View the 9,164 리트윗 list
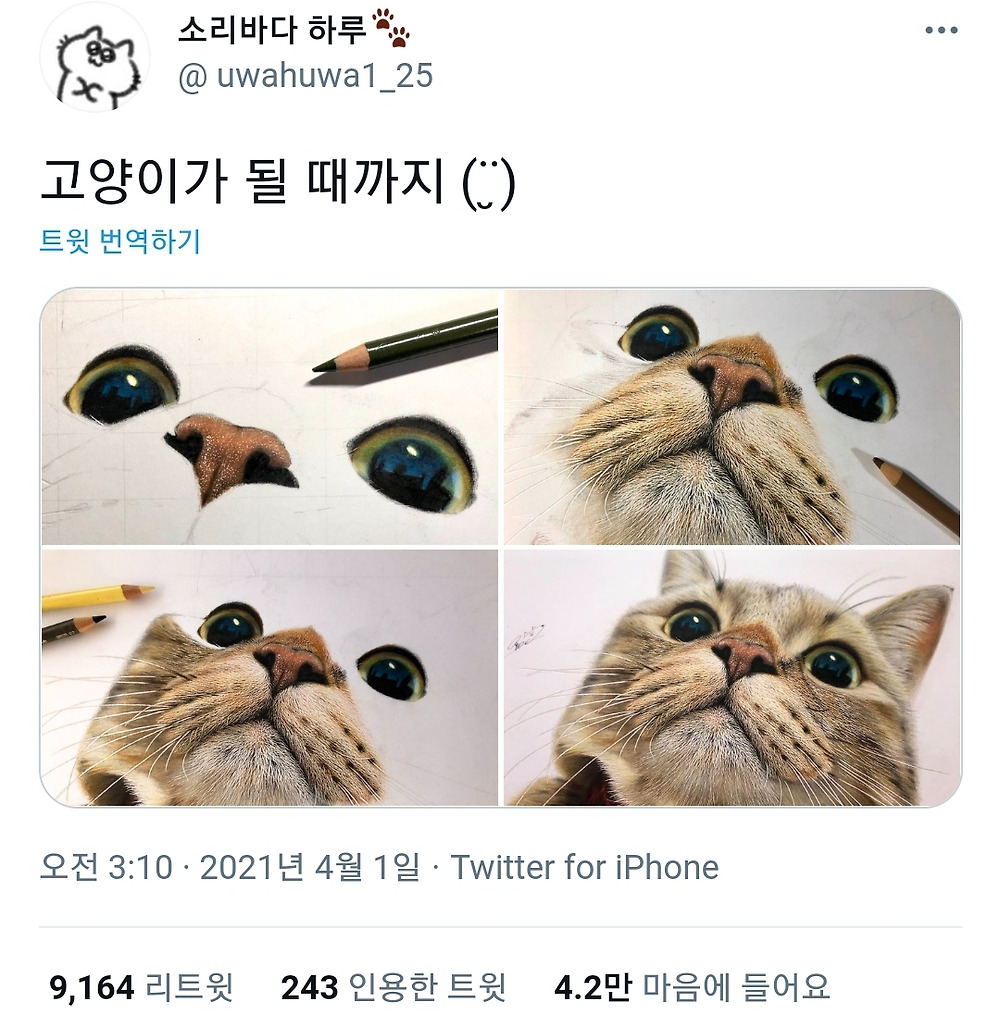1000x1027 pixels. [x=141, y=987]
